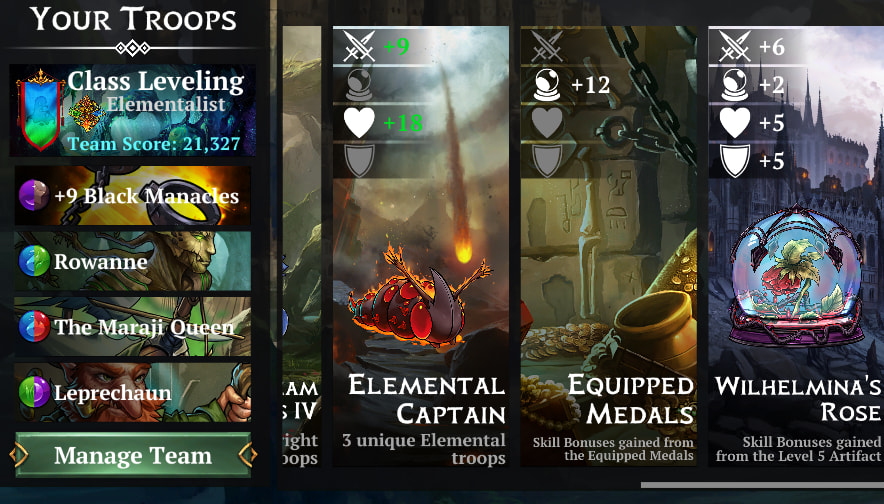Select the Rowanne troop slot
The width and height of the screenshot is (884, 504).
pyautogui.click(x=132, y=261)
